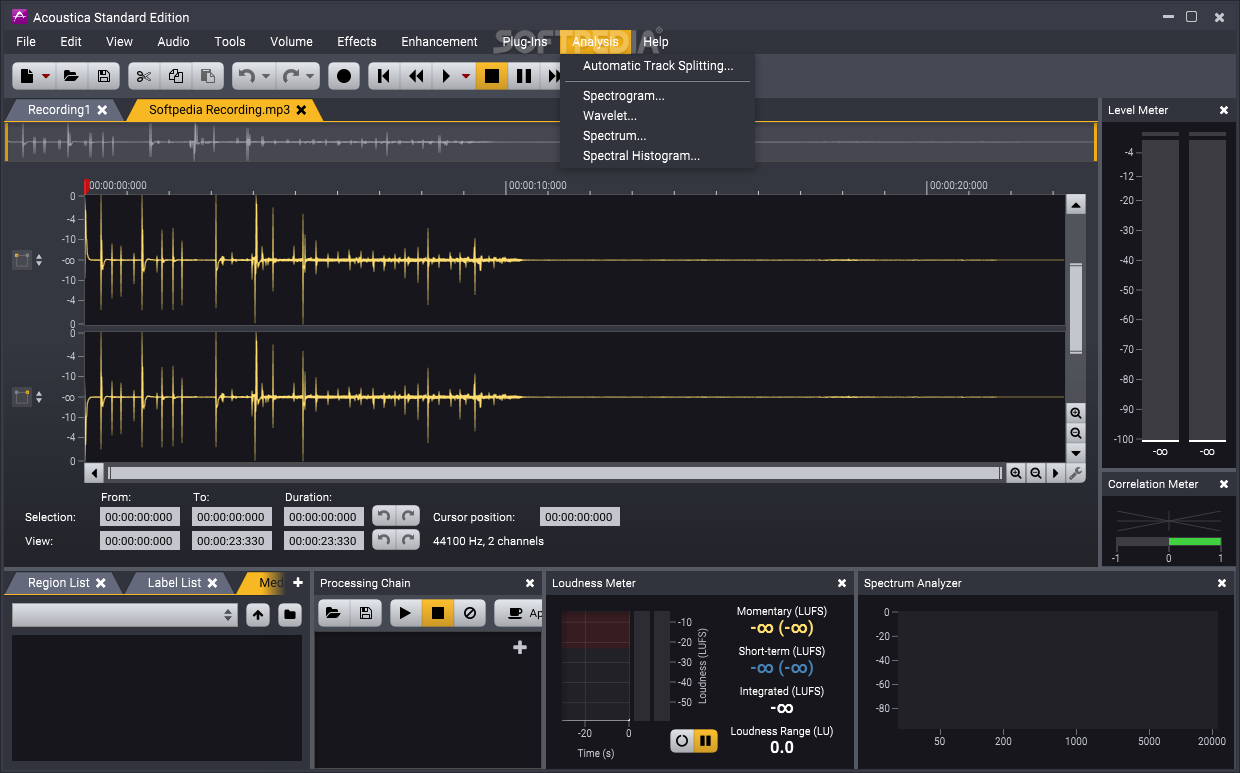1240x773 pixels.
Task: Bypass the processing chain effects
Action: point(469,613)
